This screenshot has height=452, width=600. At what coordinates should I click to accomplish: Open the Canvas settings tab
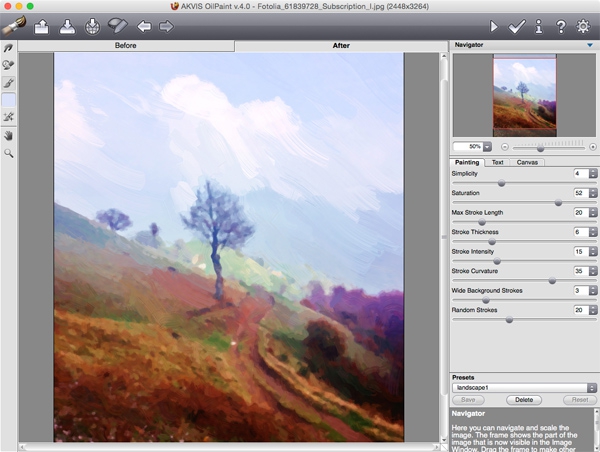pos(527,162)
